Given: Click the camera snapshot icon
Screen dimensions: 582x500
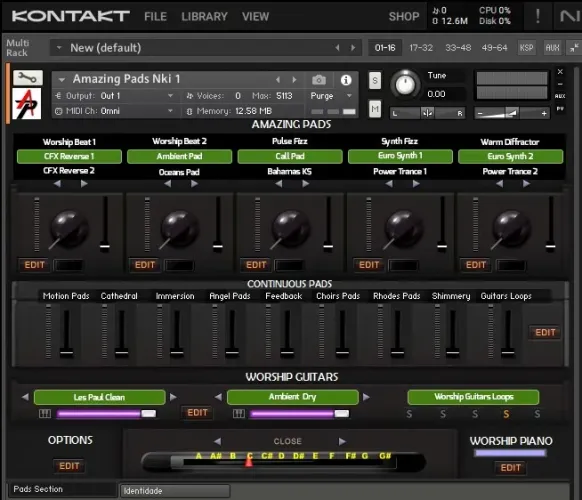Looking at the screenshot, I should click(319, 80).
